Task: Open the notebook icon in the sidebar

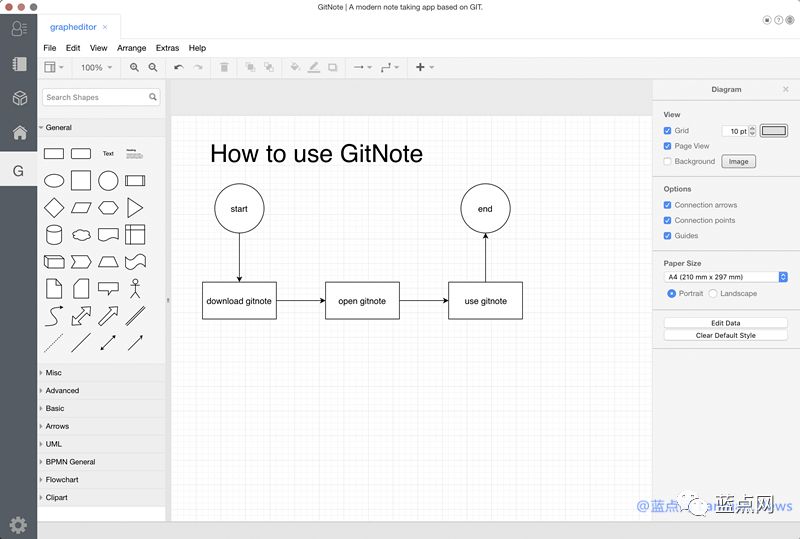Action: point(19,64)
